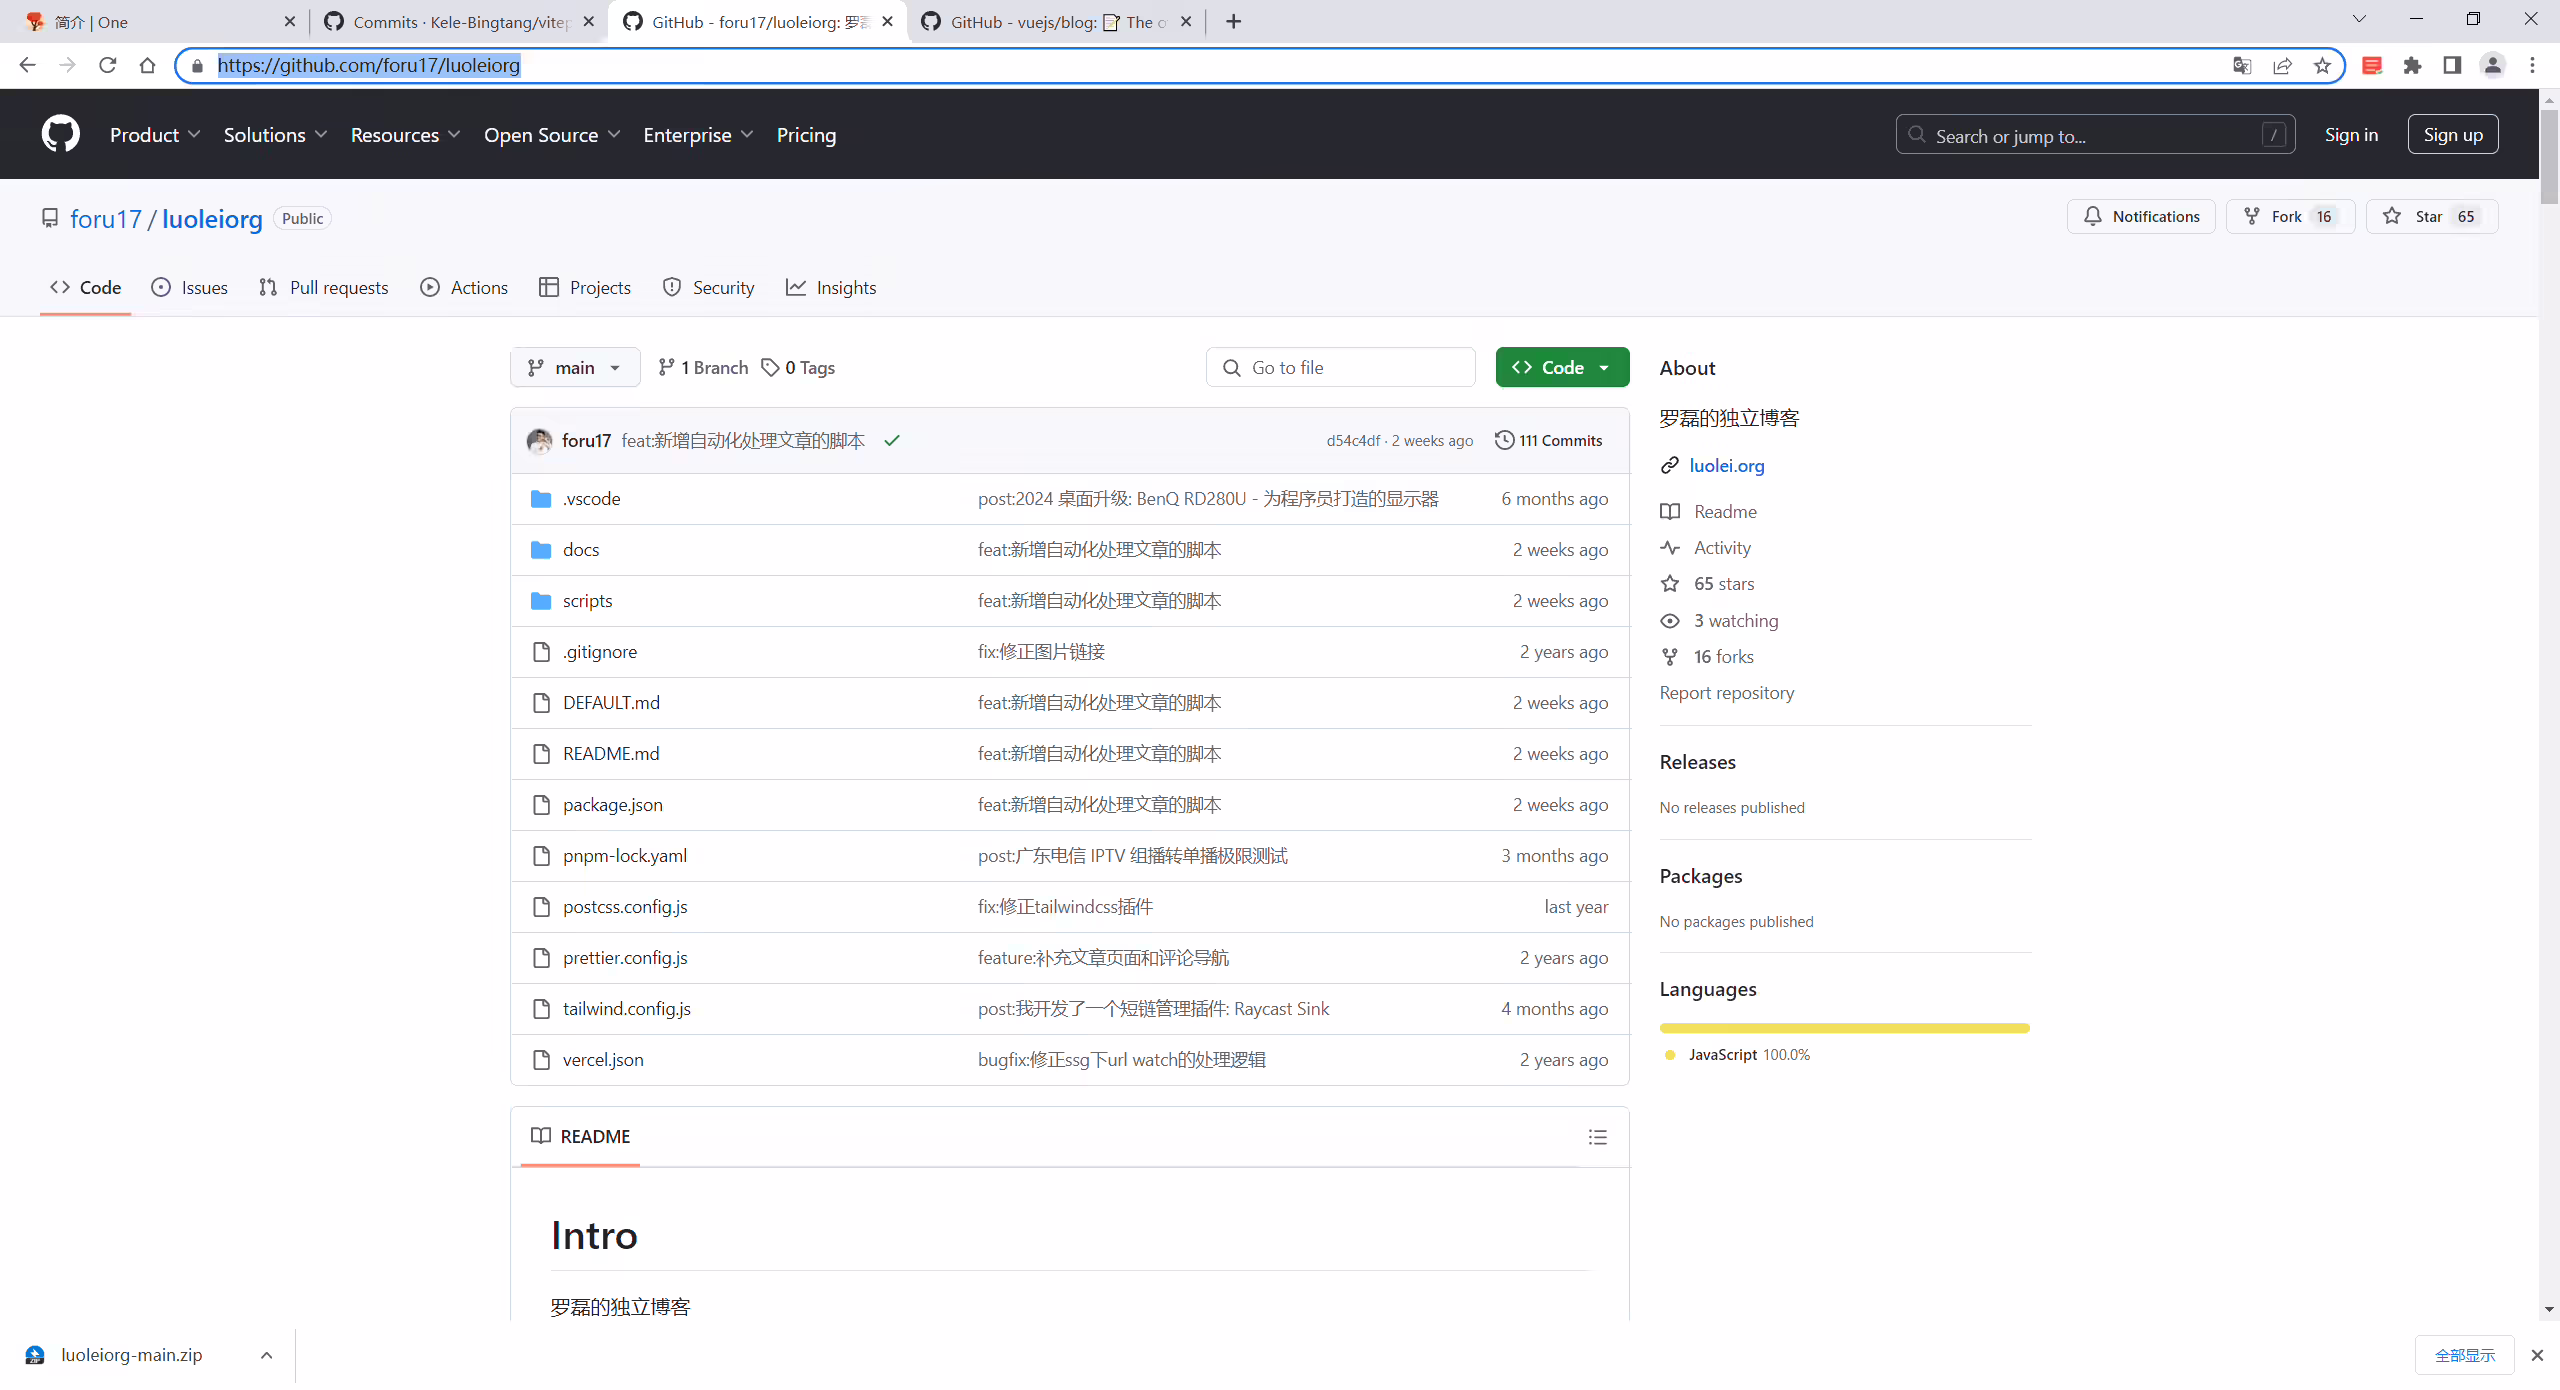This screenshot has width=2560, height=1390.
Task: Open the GitHub home logo
Action: coord(60,134)
